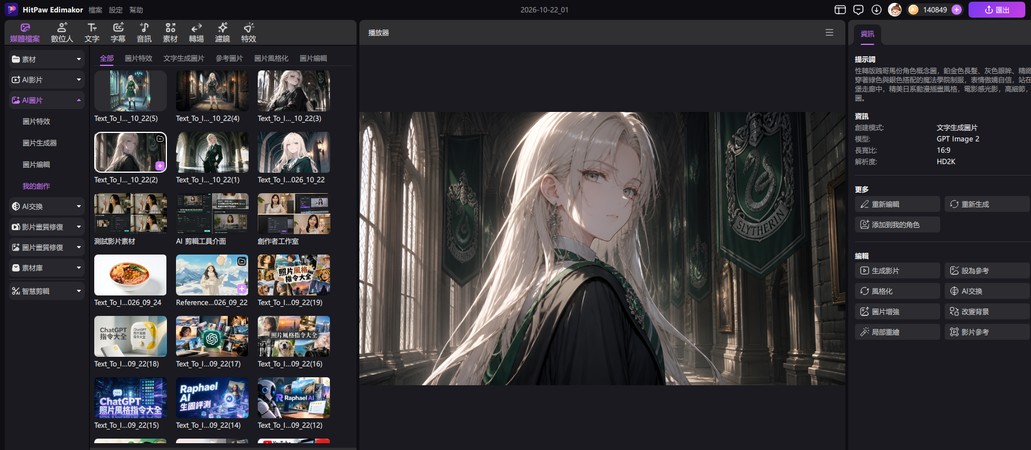Open the feedback message icon

(858, 9)
